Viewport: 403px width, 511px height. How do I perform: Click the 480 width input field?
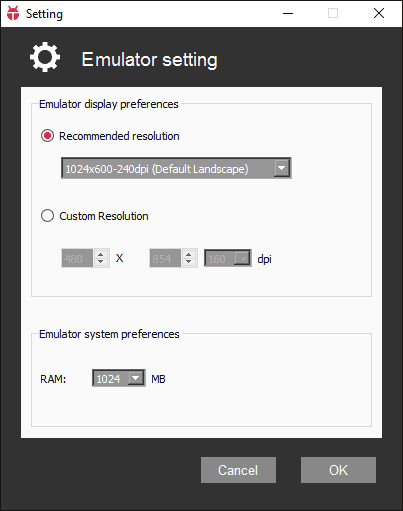(x=77, y=258)
